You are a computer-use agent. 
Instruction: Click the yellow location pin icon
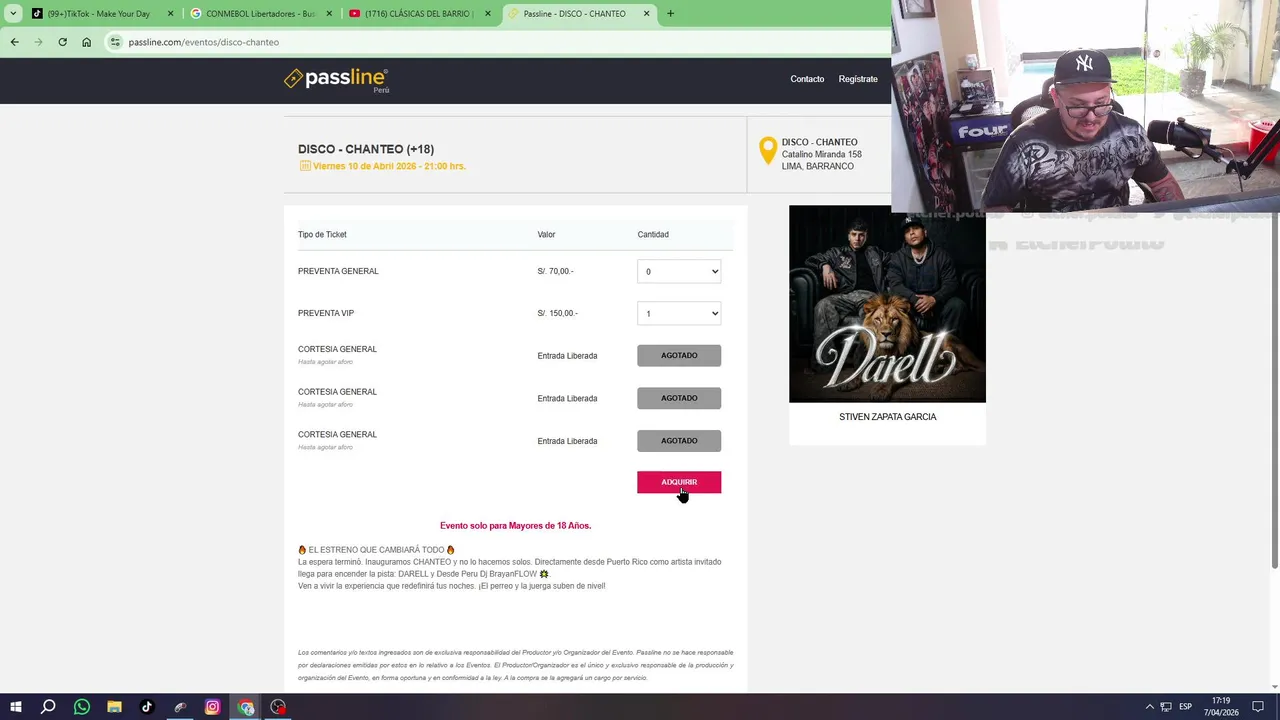tap(768, 150)
